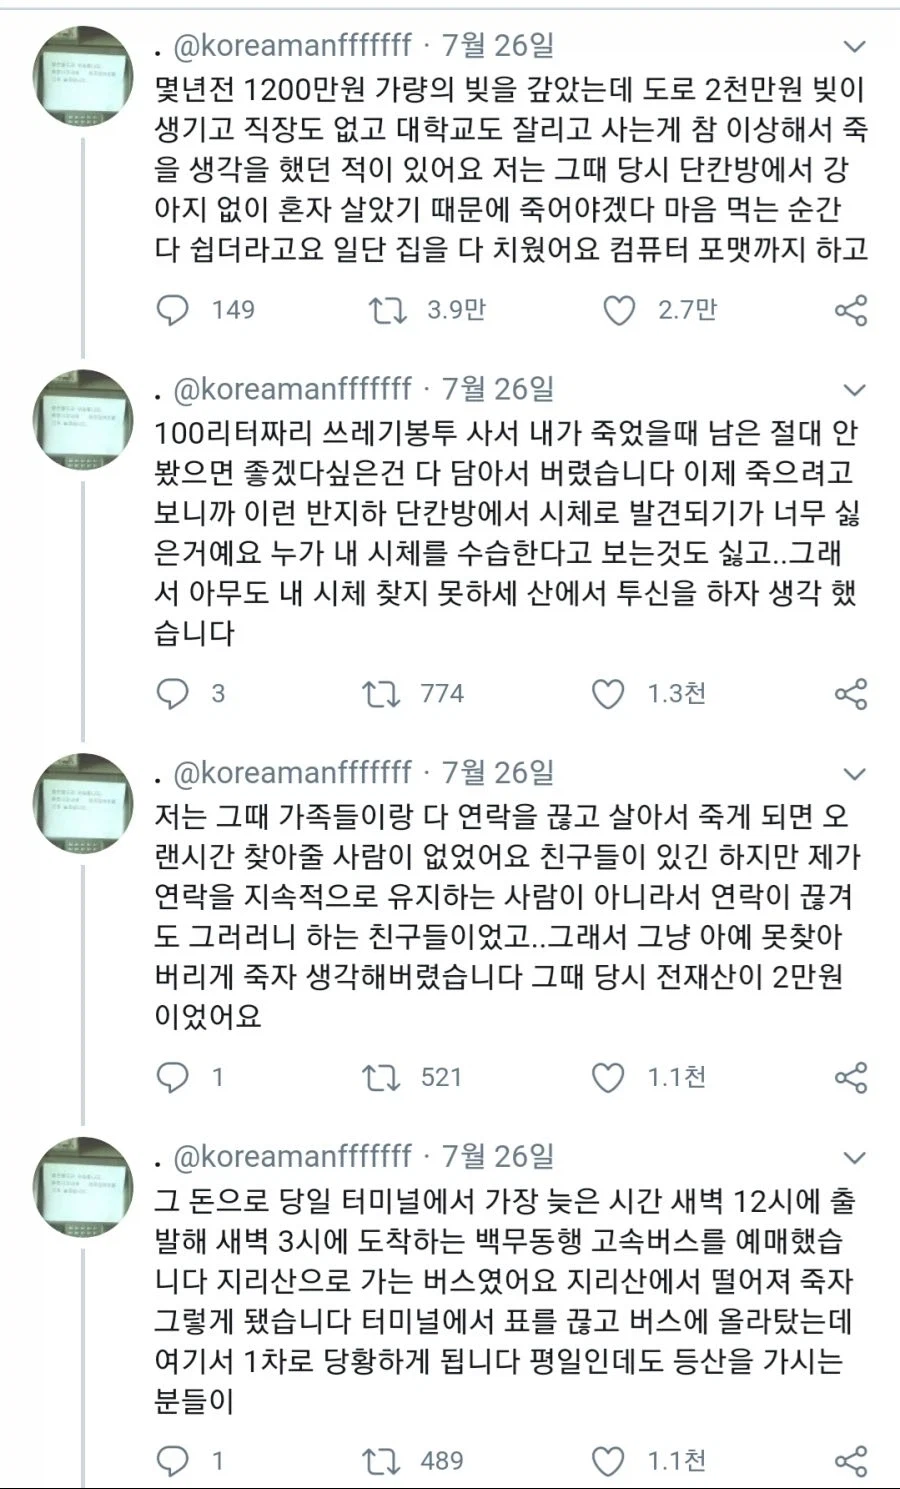Click the retweet count 521 on third tweet

pyautogui.click(x=440, y=1078)
